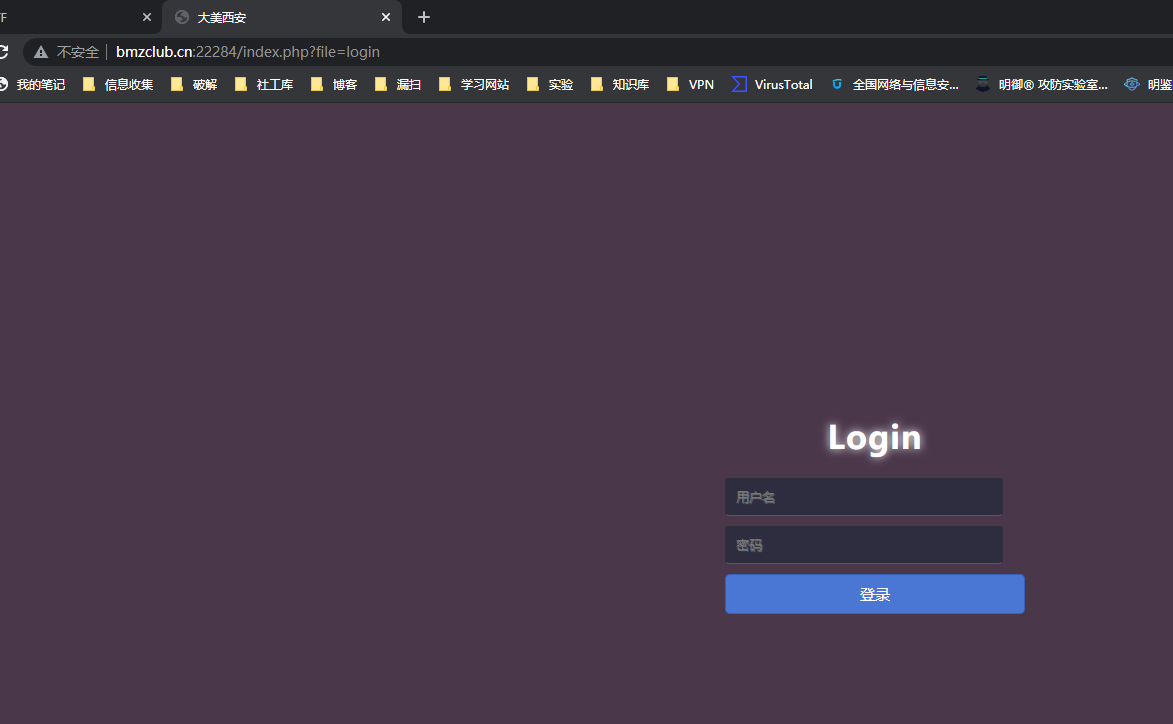Open the VPN bookmark folder

(690, 85)
